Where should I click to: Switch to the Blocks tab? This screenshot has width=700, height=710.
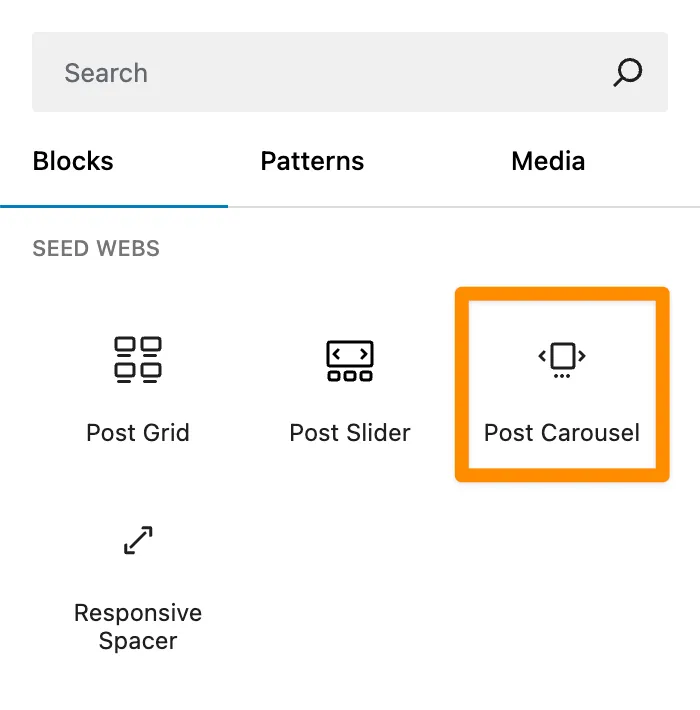pyautogui.click(x=73, y=162)
